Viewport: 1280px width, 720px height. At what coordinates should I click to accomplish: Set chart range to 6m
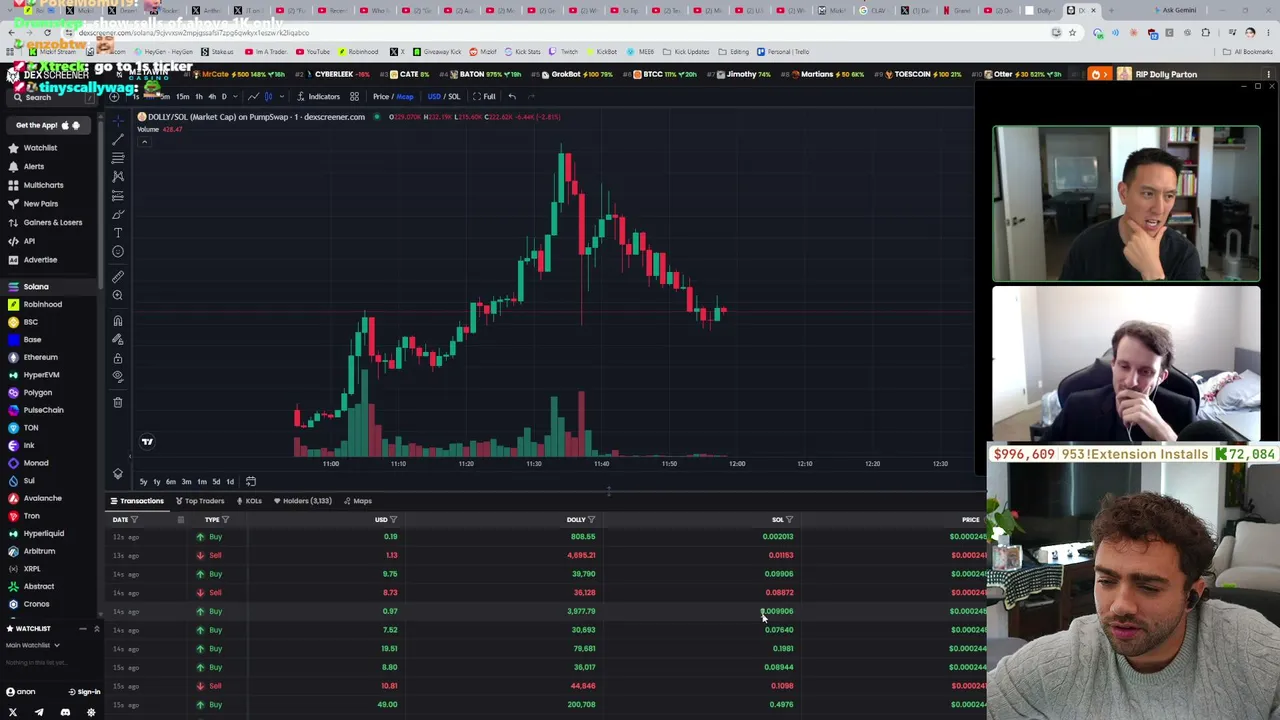click(171, 482)
